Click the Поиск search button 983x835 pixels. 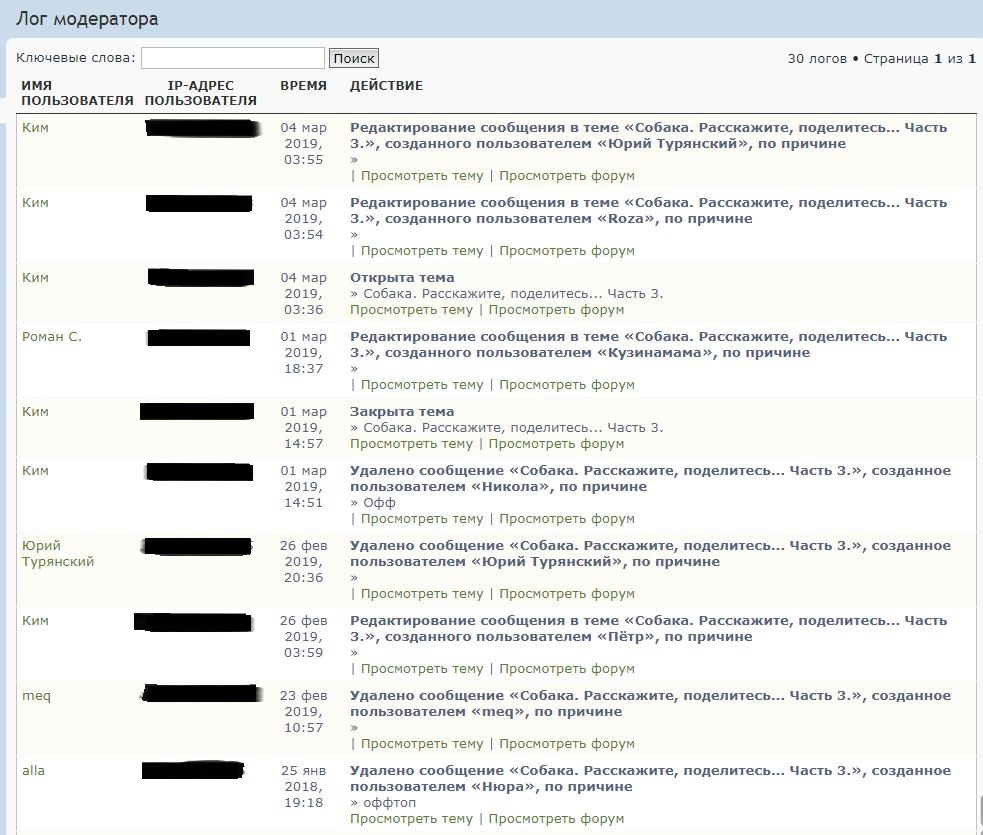click(354, 58)
